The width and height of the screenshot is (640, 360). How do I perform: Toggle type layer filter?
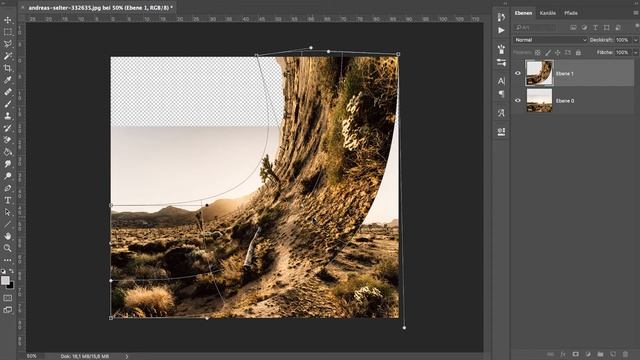click(595, 27)
